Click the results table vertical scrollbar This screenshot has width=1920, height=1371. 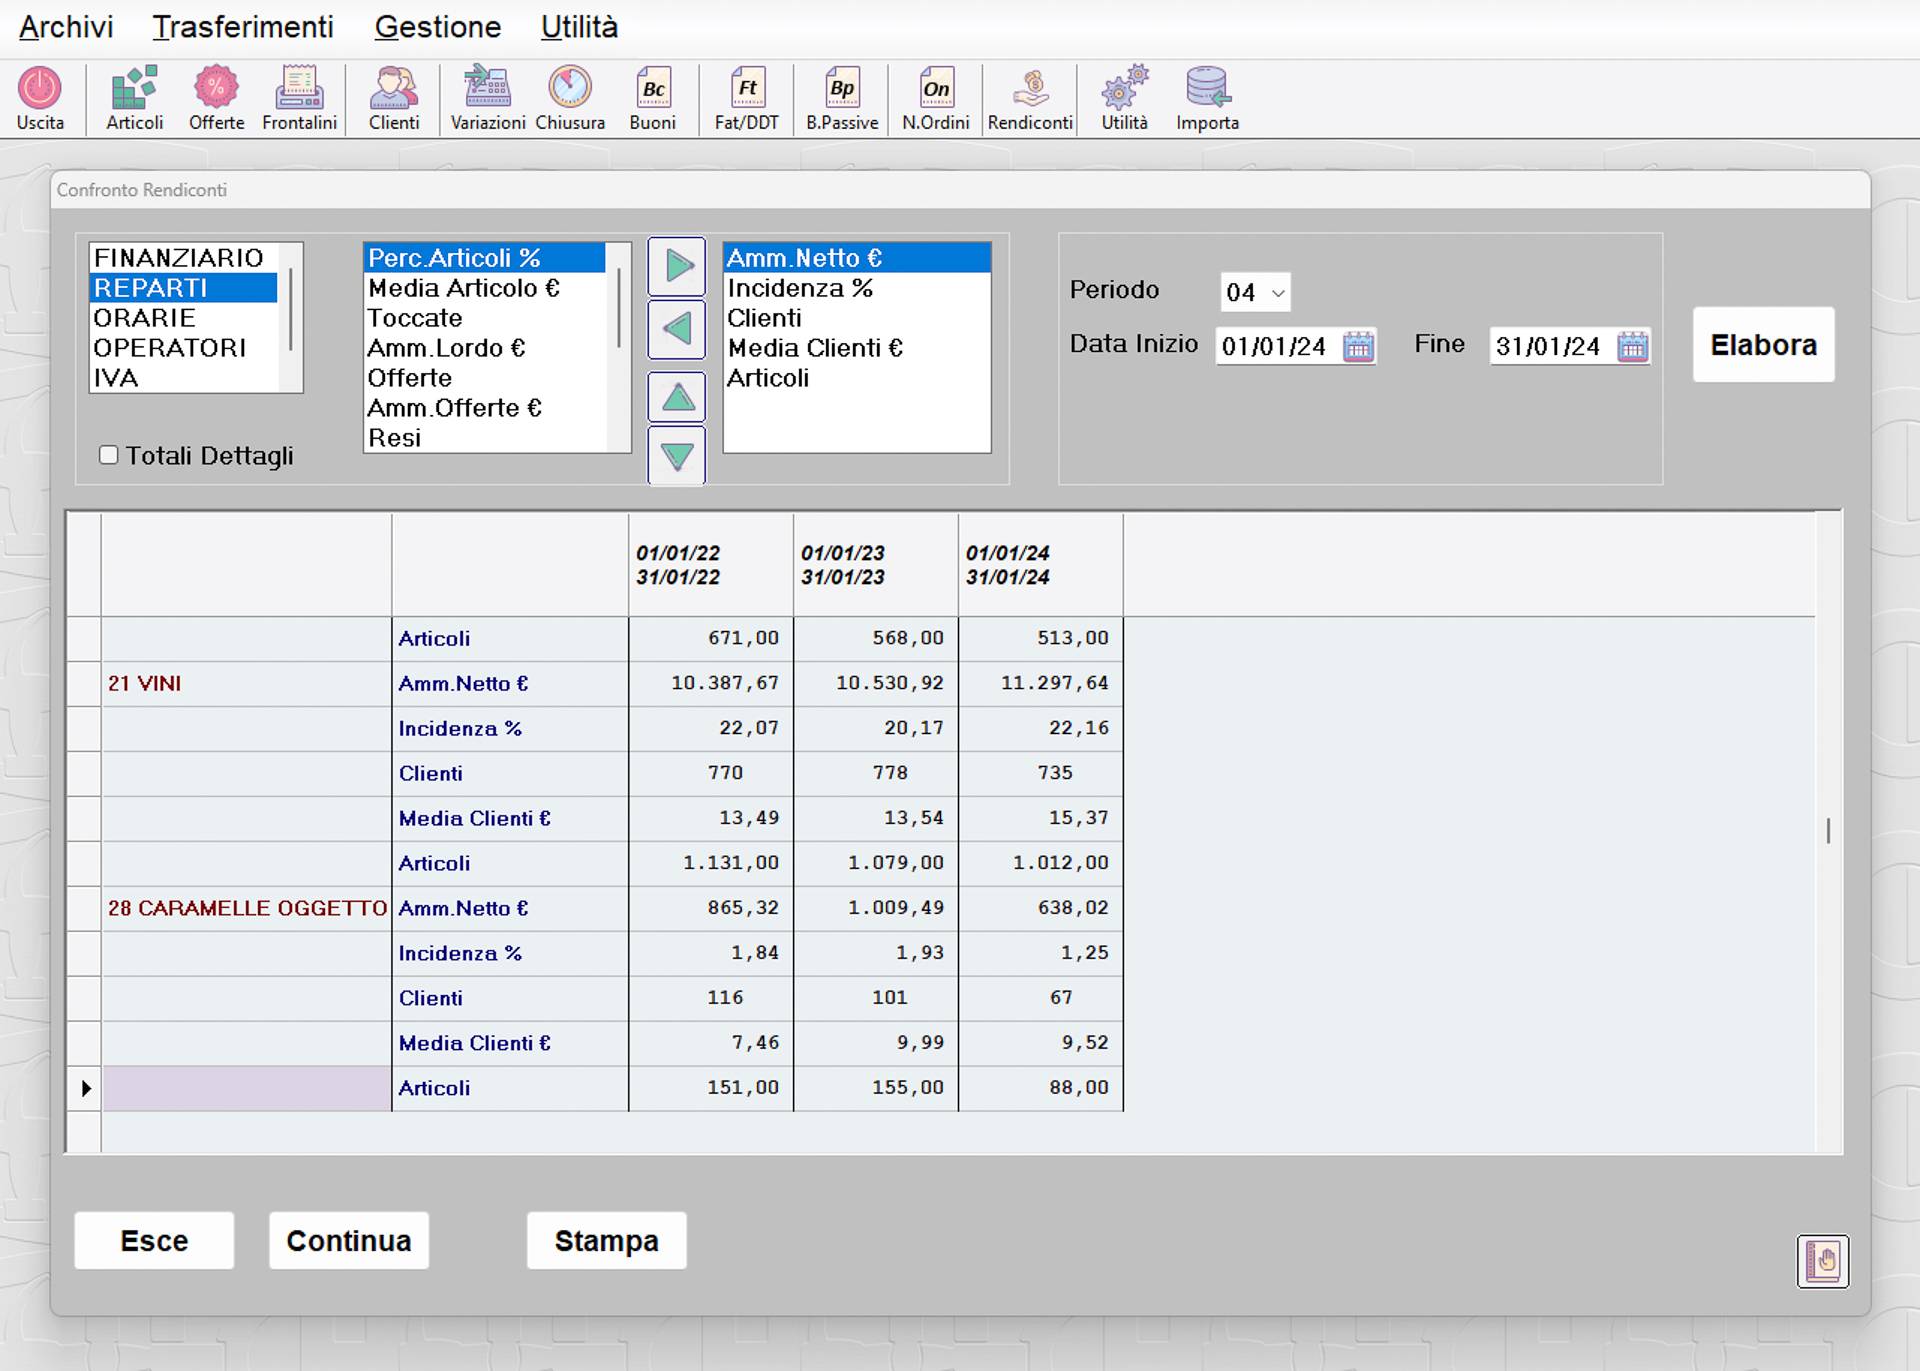[1828, 831]
